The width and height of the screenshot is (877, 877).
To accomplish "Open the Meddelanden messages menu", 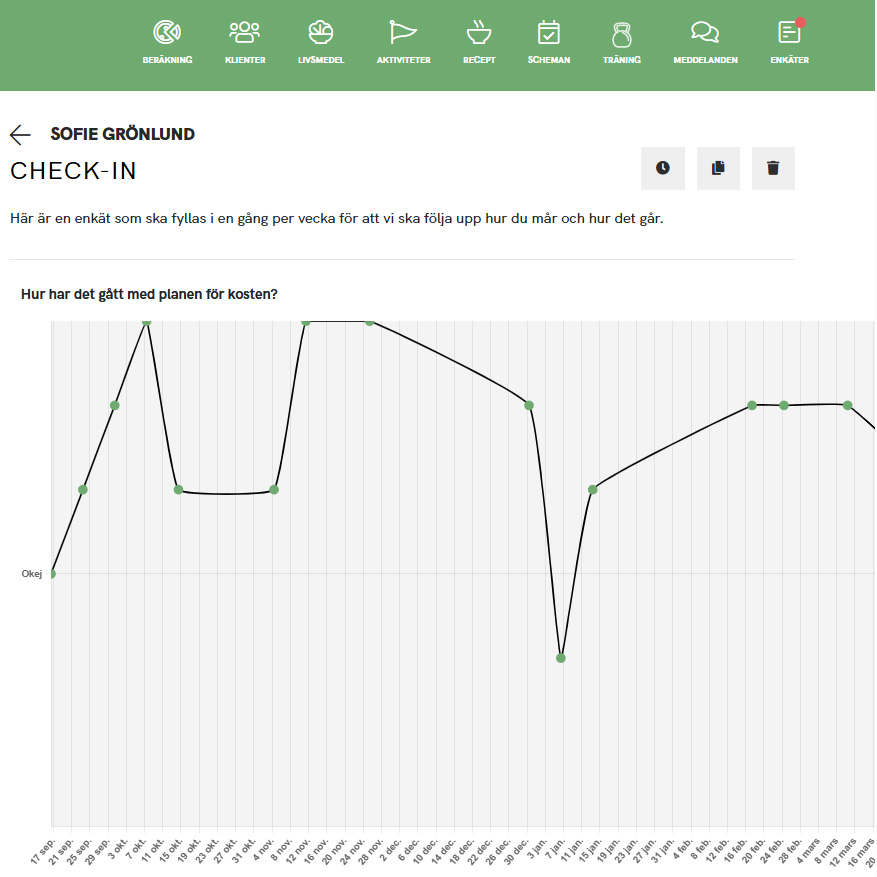I will coord(705,42).
